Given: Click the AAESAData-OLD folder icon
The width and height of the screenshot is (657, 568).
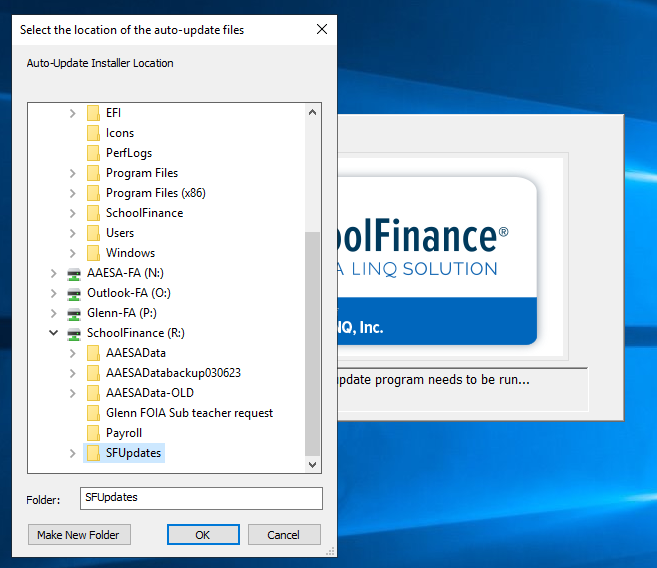Looking at the screenshot, I should 93,393.
